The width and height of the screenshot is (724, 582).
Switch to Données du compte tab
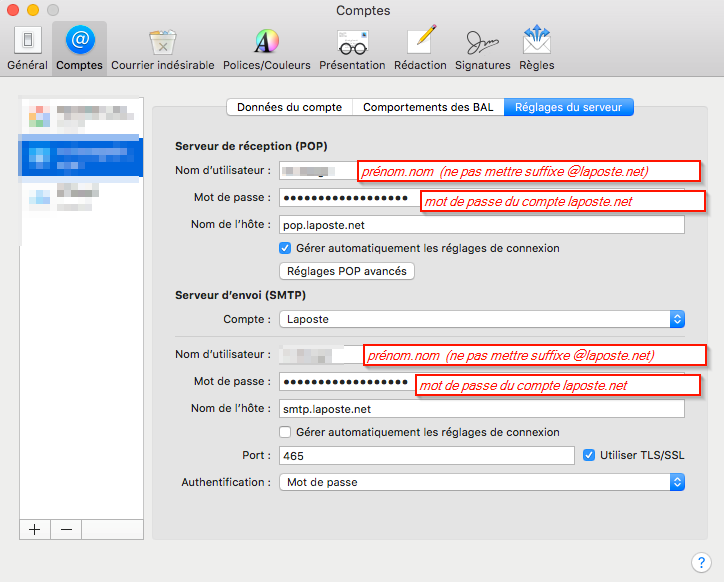click(289, 107)
